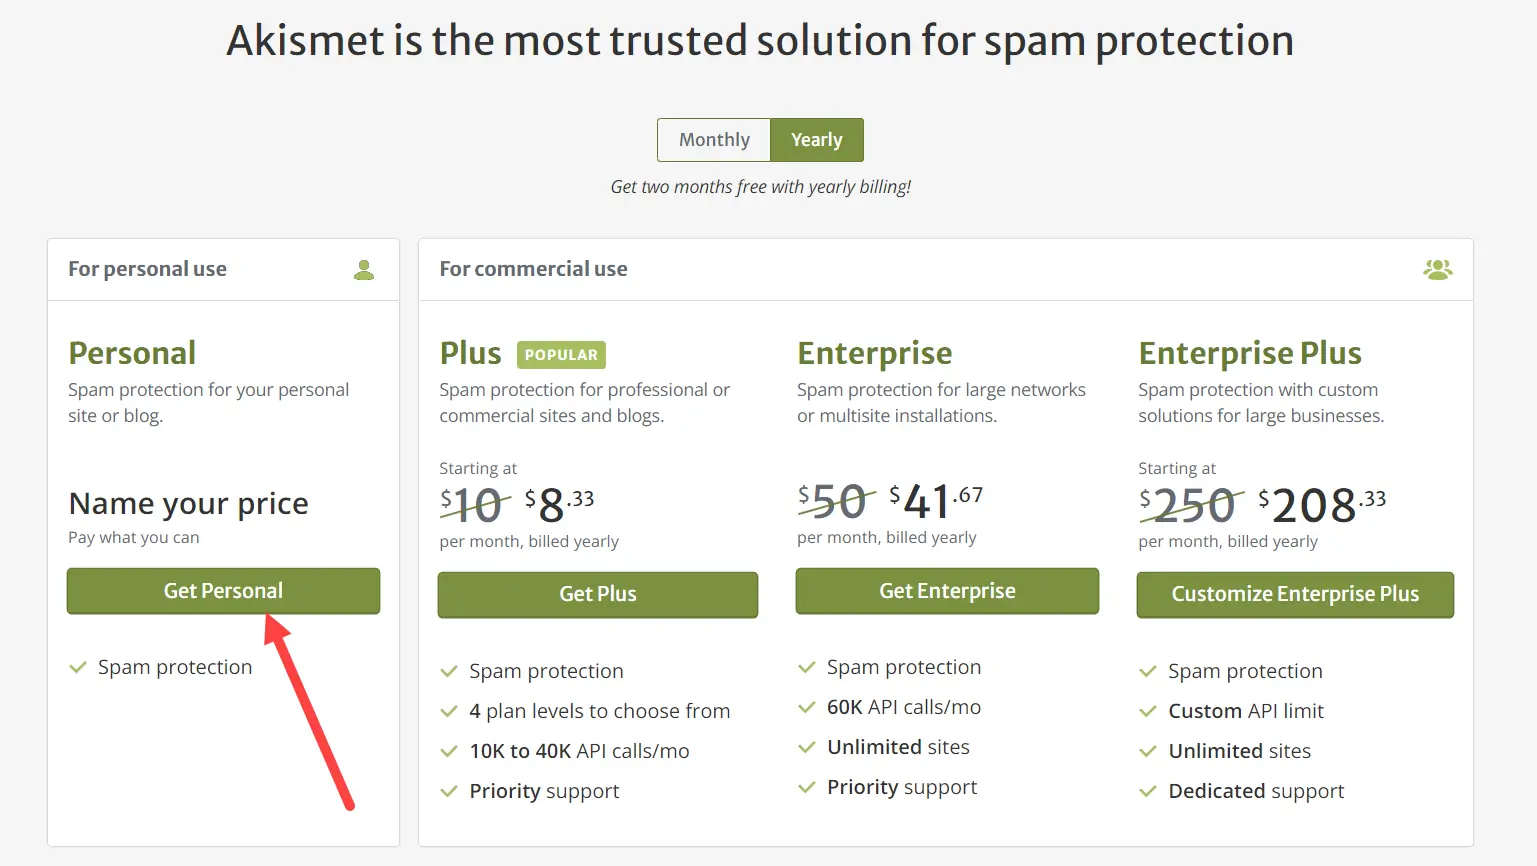The image size is (1537, 866).
Task: Click checkmark next to 4 plan levels
Action: pyautogui.click(x=449, y=711)
